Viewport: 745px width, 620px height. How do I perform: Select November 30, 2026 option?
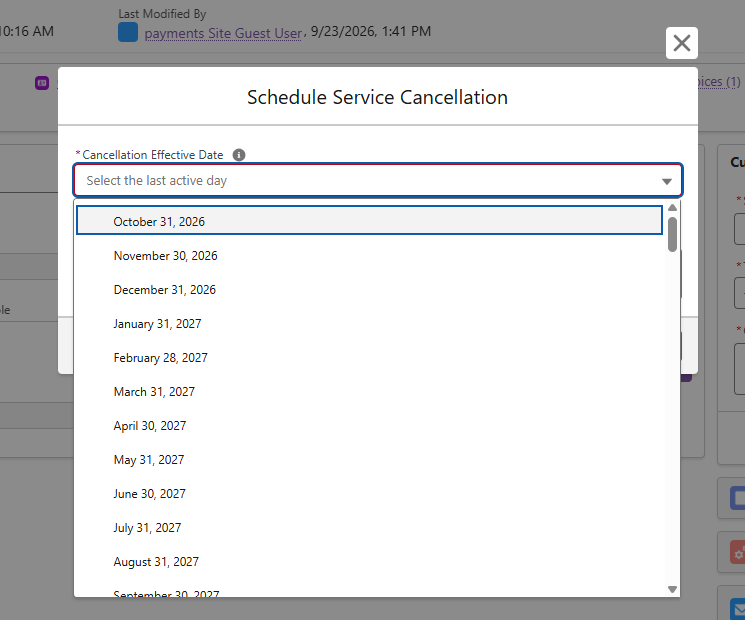[x=369, y=256]
